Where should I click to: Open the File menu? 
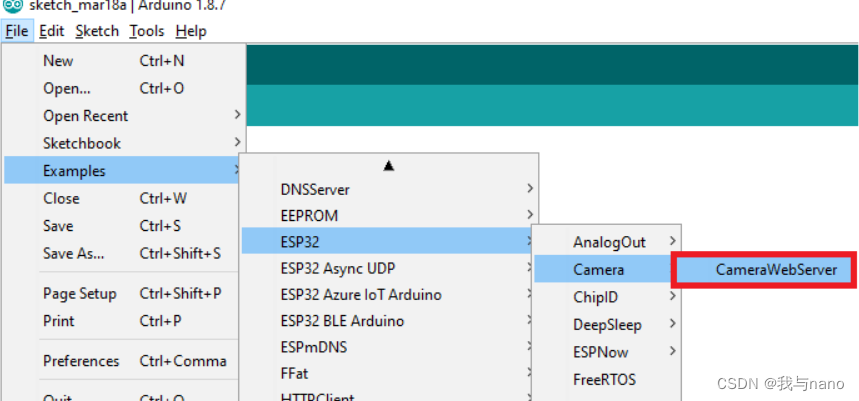17,31
